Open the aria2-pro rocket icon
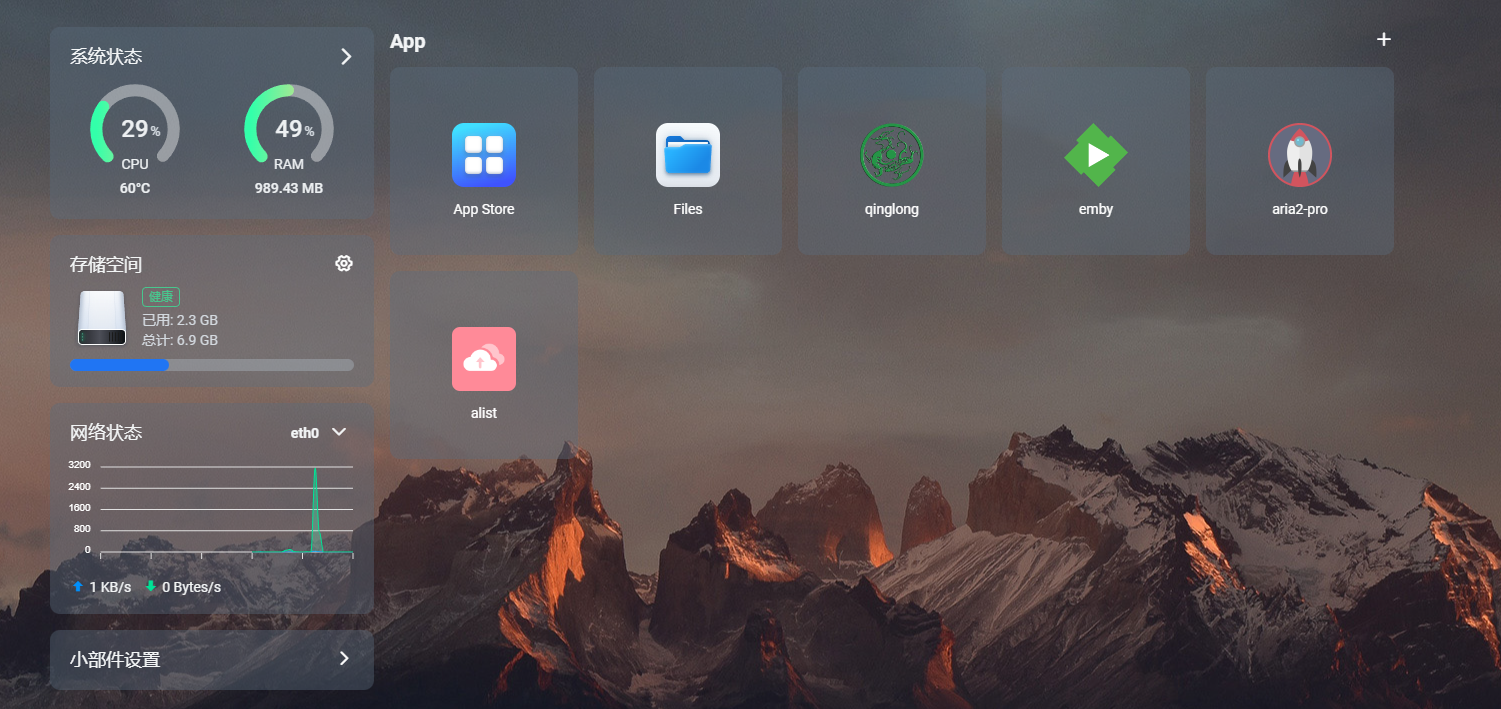1501x709 pixels. point(1299,156)
